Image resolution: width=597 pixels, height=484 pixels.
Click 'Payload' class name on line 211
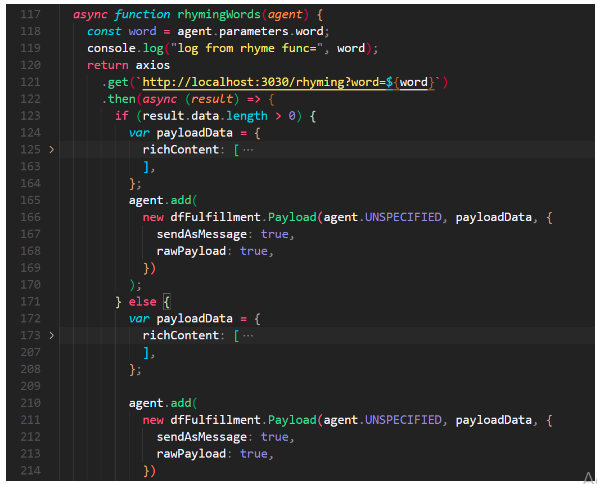click(x=292, y=420)
